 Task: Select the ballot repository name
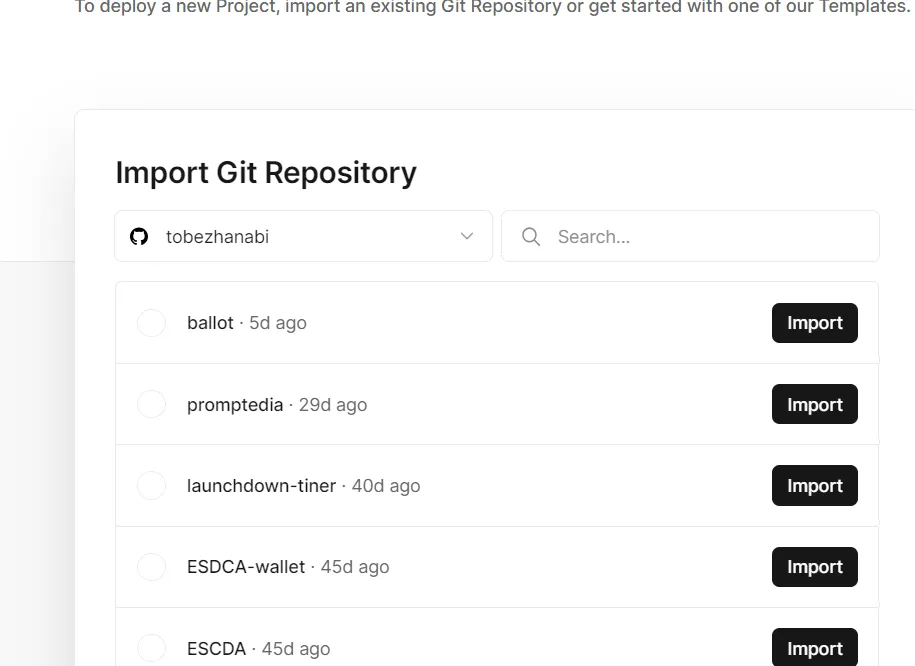click(210, 323)
